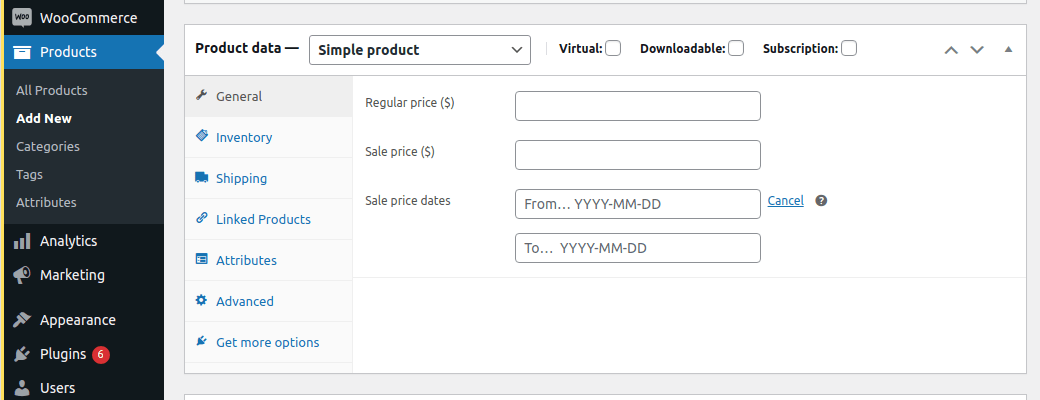1040x400 pixels.
Task: Focus the Regular price ($) field
Action: (x=637, y=106)
